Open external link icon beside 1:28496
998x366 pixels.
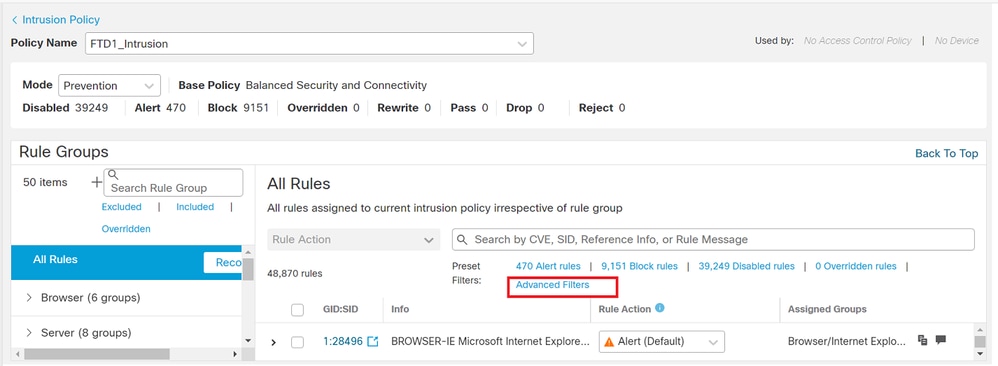373,342
